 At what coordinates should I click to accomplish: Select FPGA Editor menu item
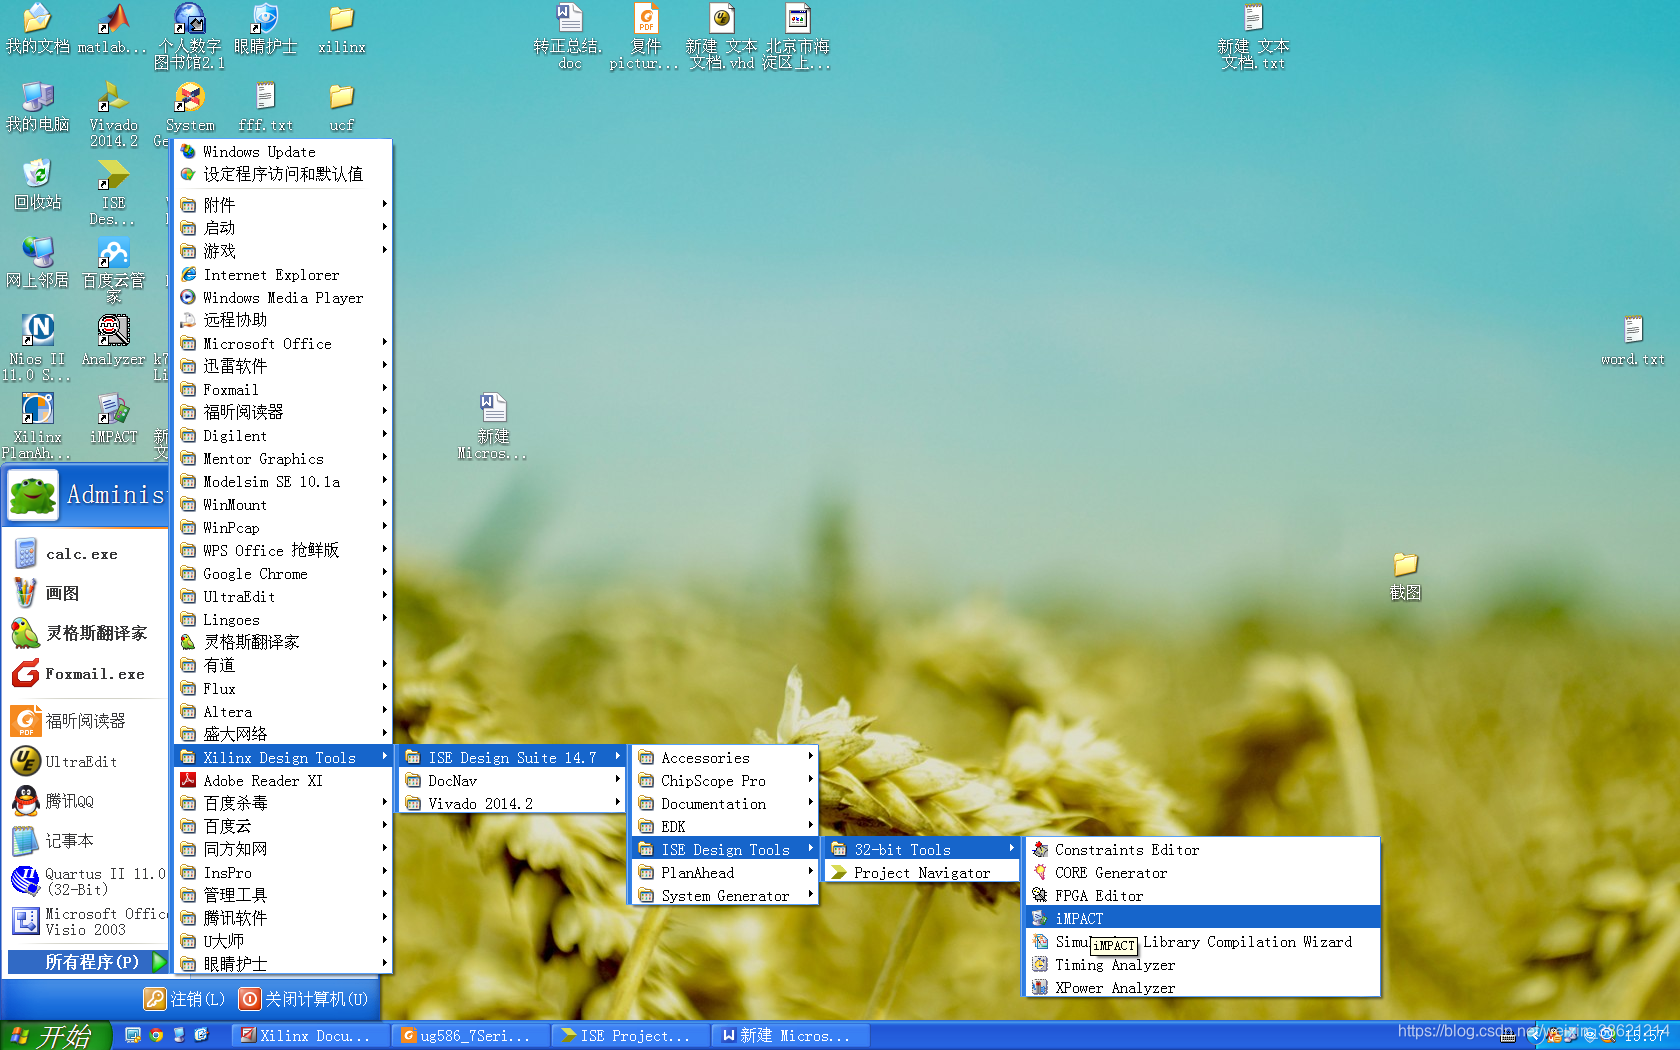[x=1203, y=895]
